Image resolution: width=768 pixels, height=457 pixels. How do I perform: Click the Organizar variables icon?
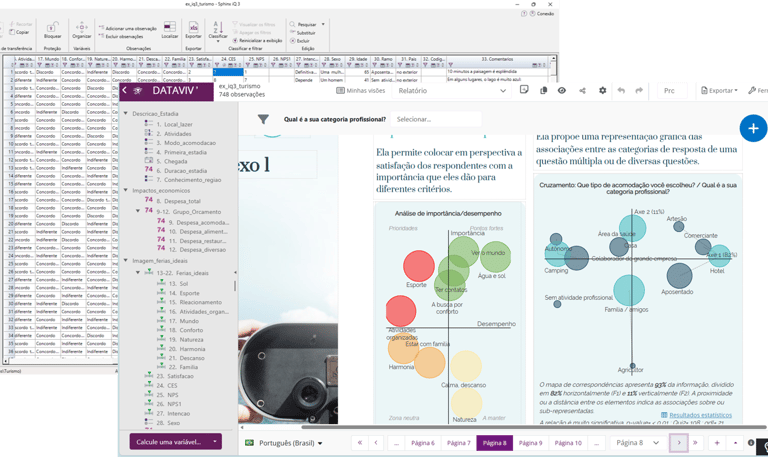(x=81, y=26)
